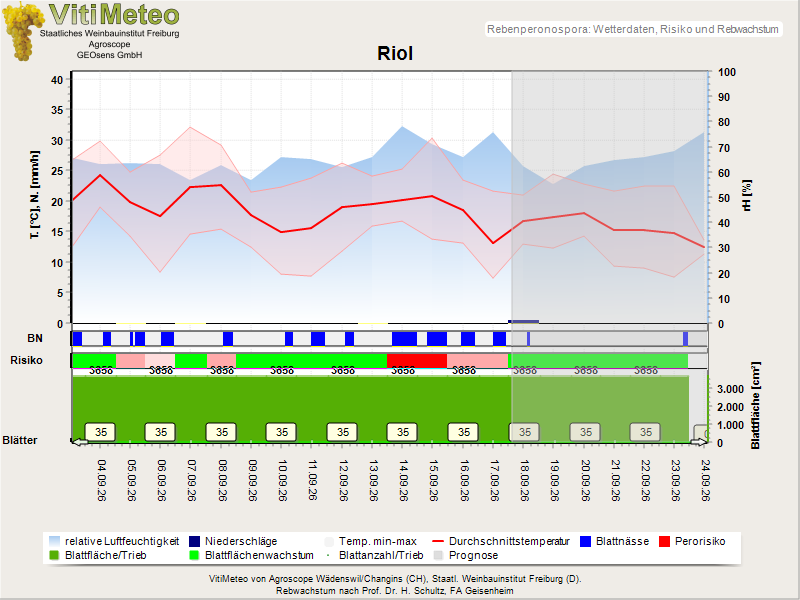Click the relative Luftfeuchtigkeit legend swatch
The image size is (800, 600).
tap(55, 541)
